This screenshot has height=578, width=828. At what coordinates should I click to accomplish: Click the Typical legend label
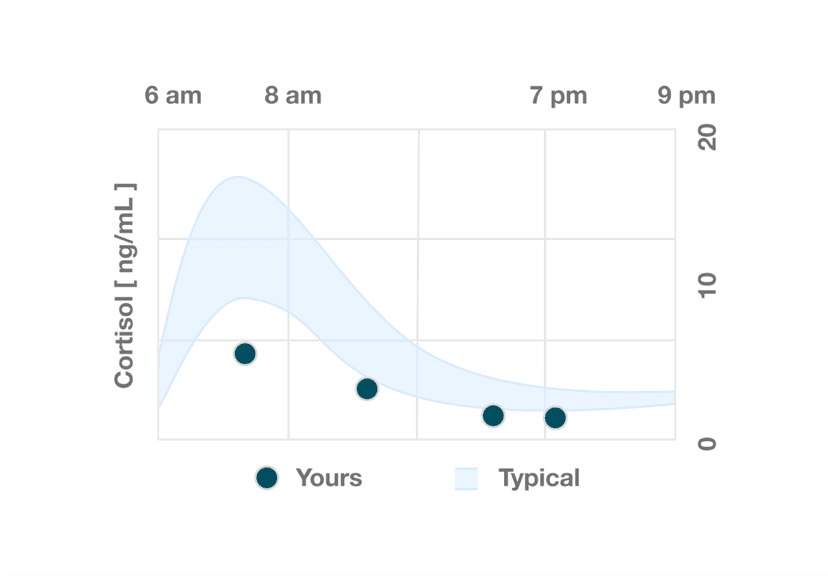(x=539, y=478)
